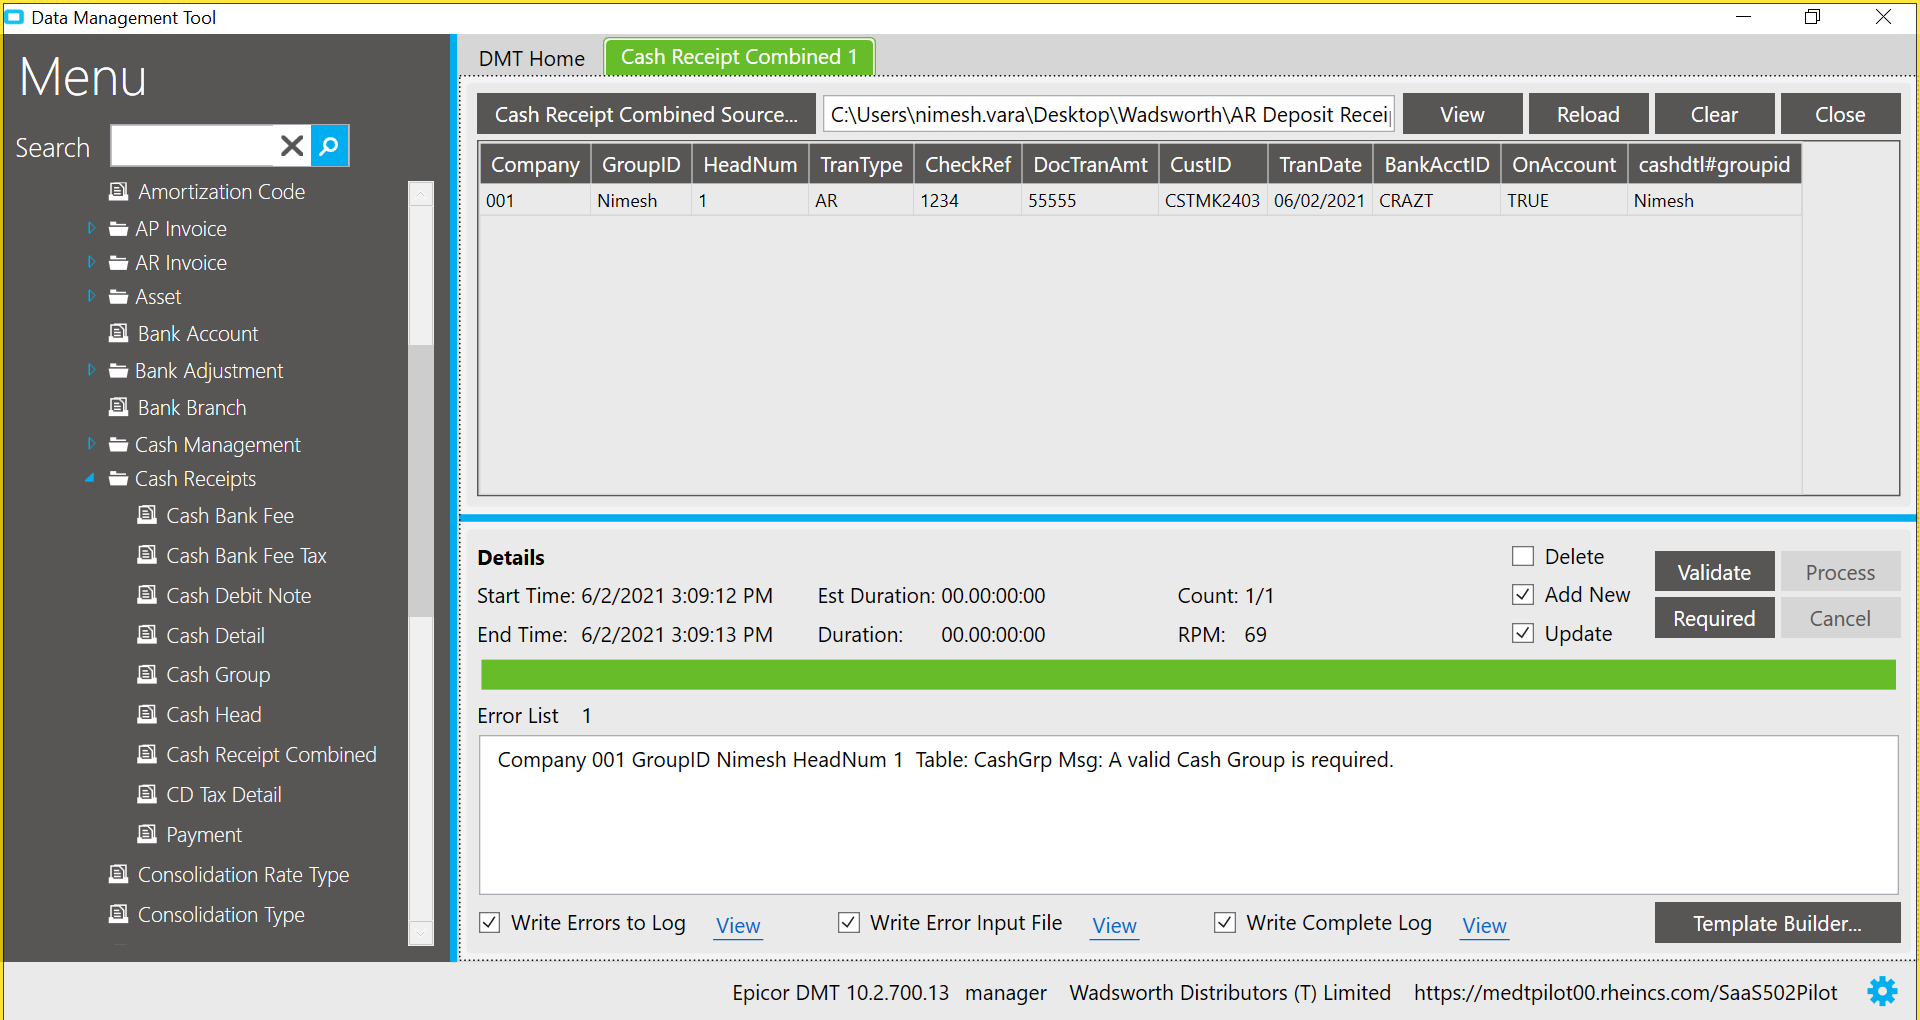Click the Amortization Code document icon
1920x1020 pixels.
tap(119, 191)
